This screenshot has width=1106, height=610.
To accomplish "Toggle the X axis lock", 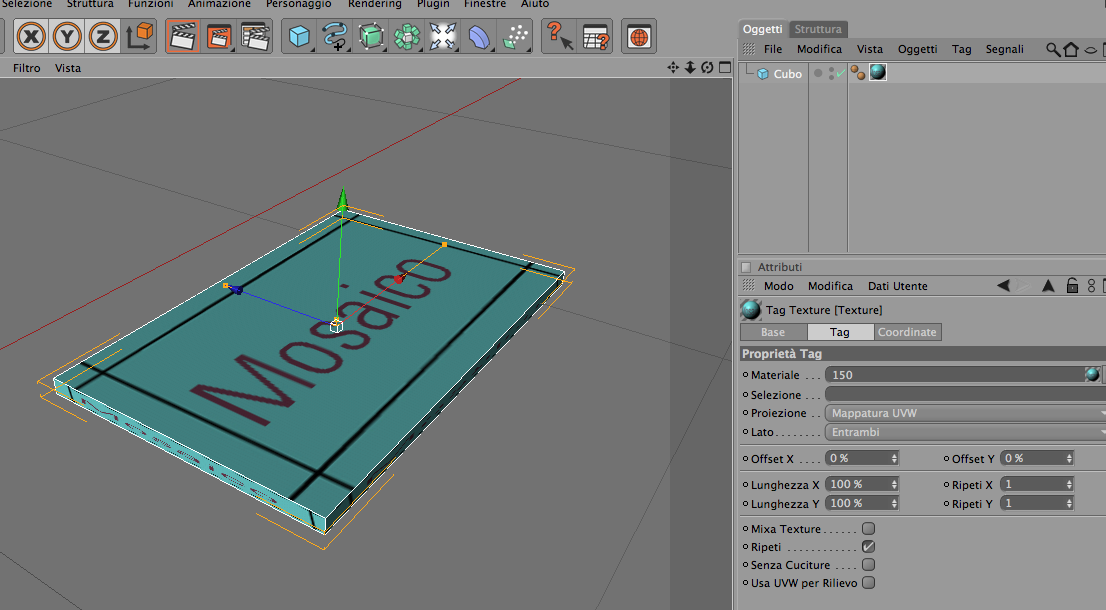I will pos(31,37).
